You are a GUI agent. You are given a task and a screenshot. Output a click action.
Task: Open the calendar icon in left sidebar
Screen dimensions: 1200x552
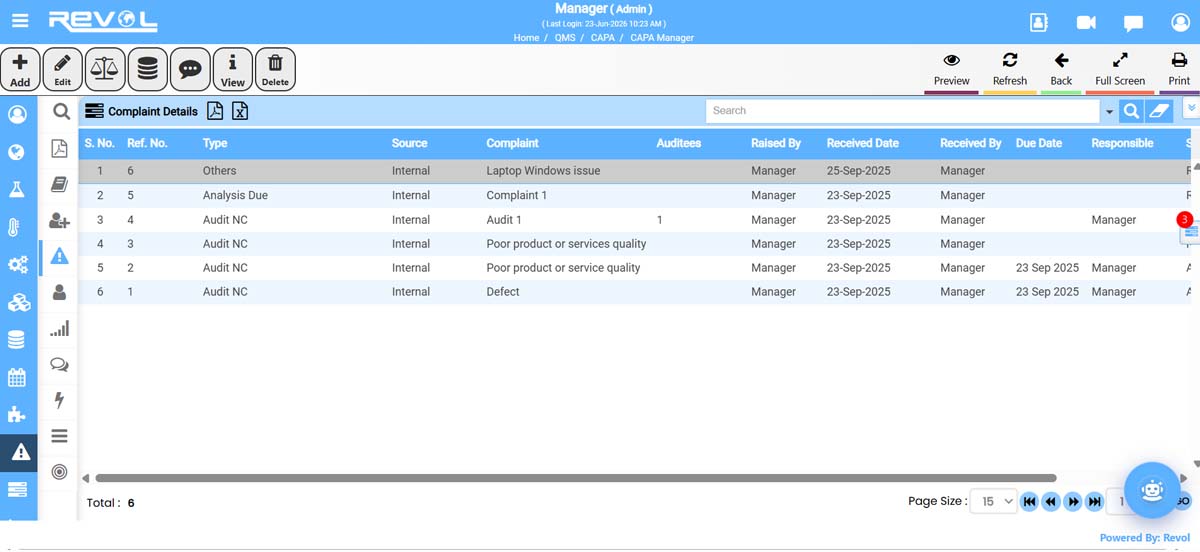(17, 378)
